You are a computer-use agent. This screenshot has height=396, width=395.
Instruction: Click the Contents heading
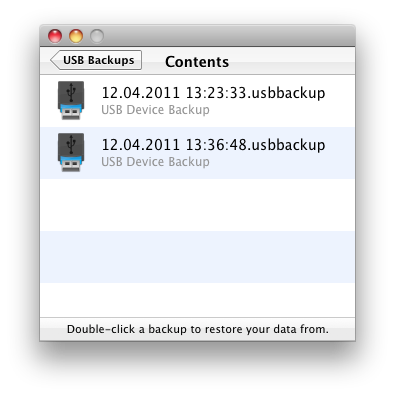coord(197,62)
